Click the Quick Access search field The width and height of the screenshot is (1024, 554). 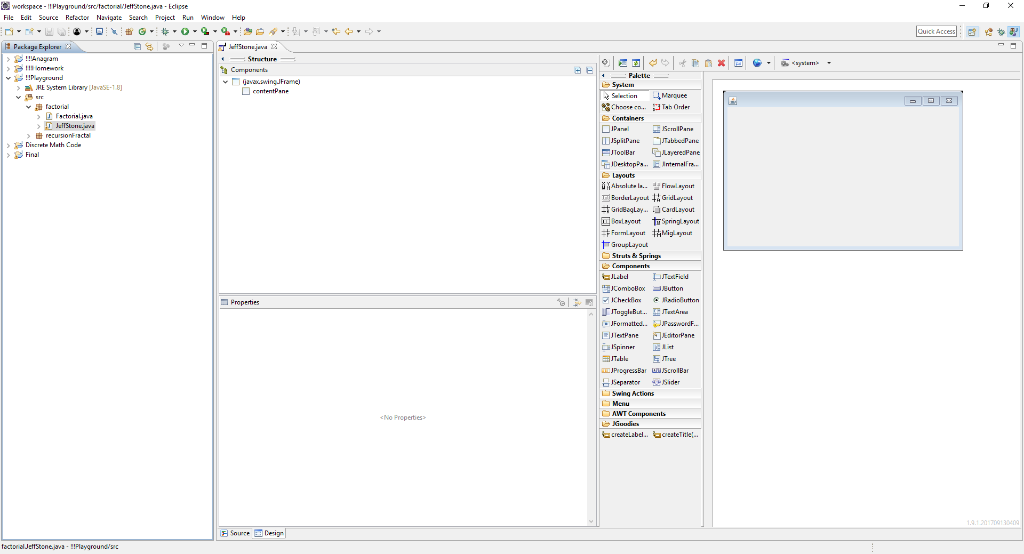pyautogui.click(x=936, y=32)
